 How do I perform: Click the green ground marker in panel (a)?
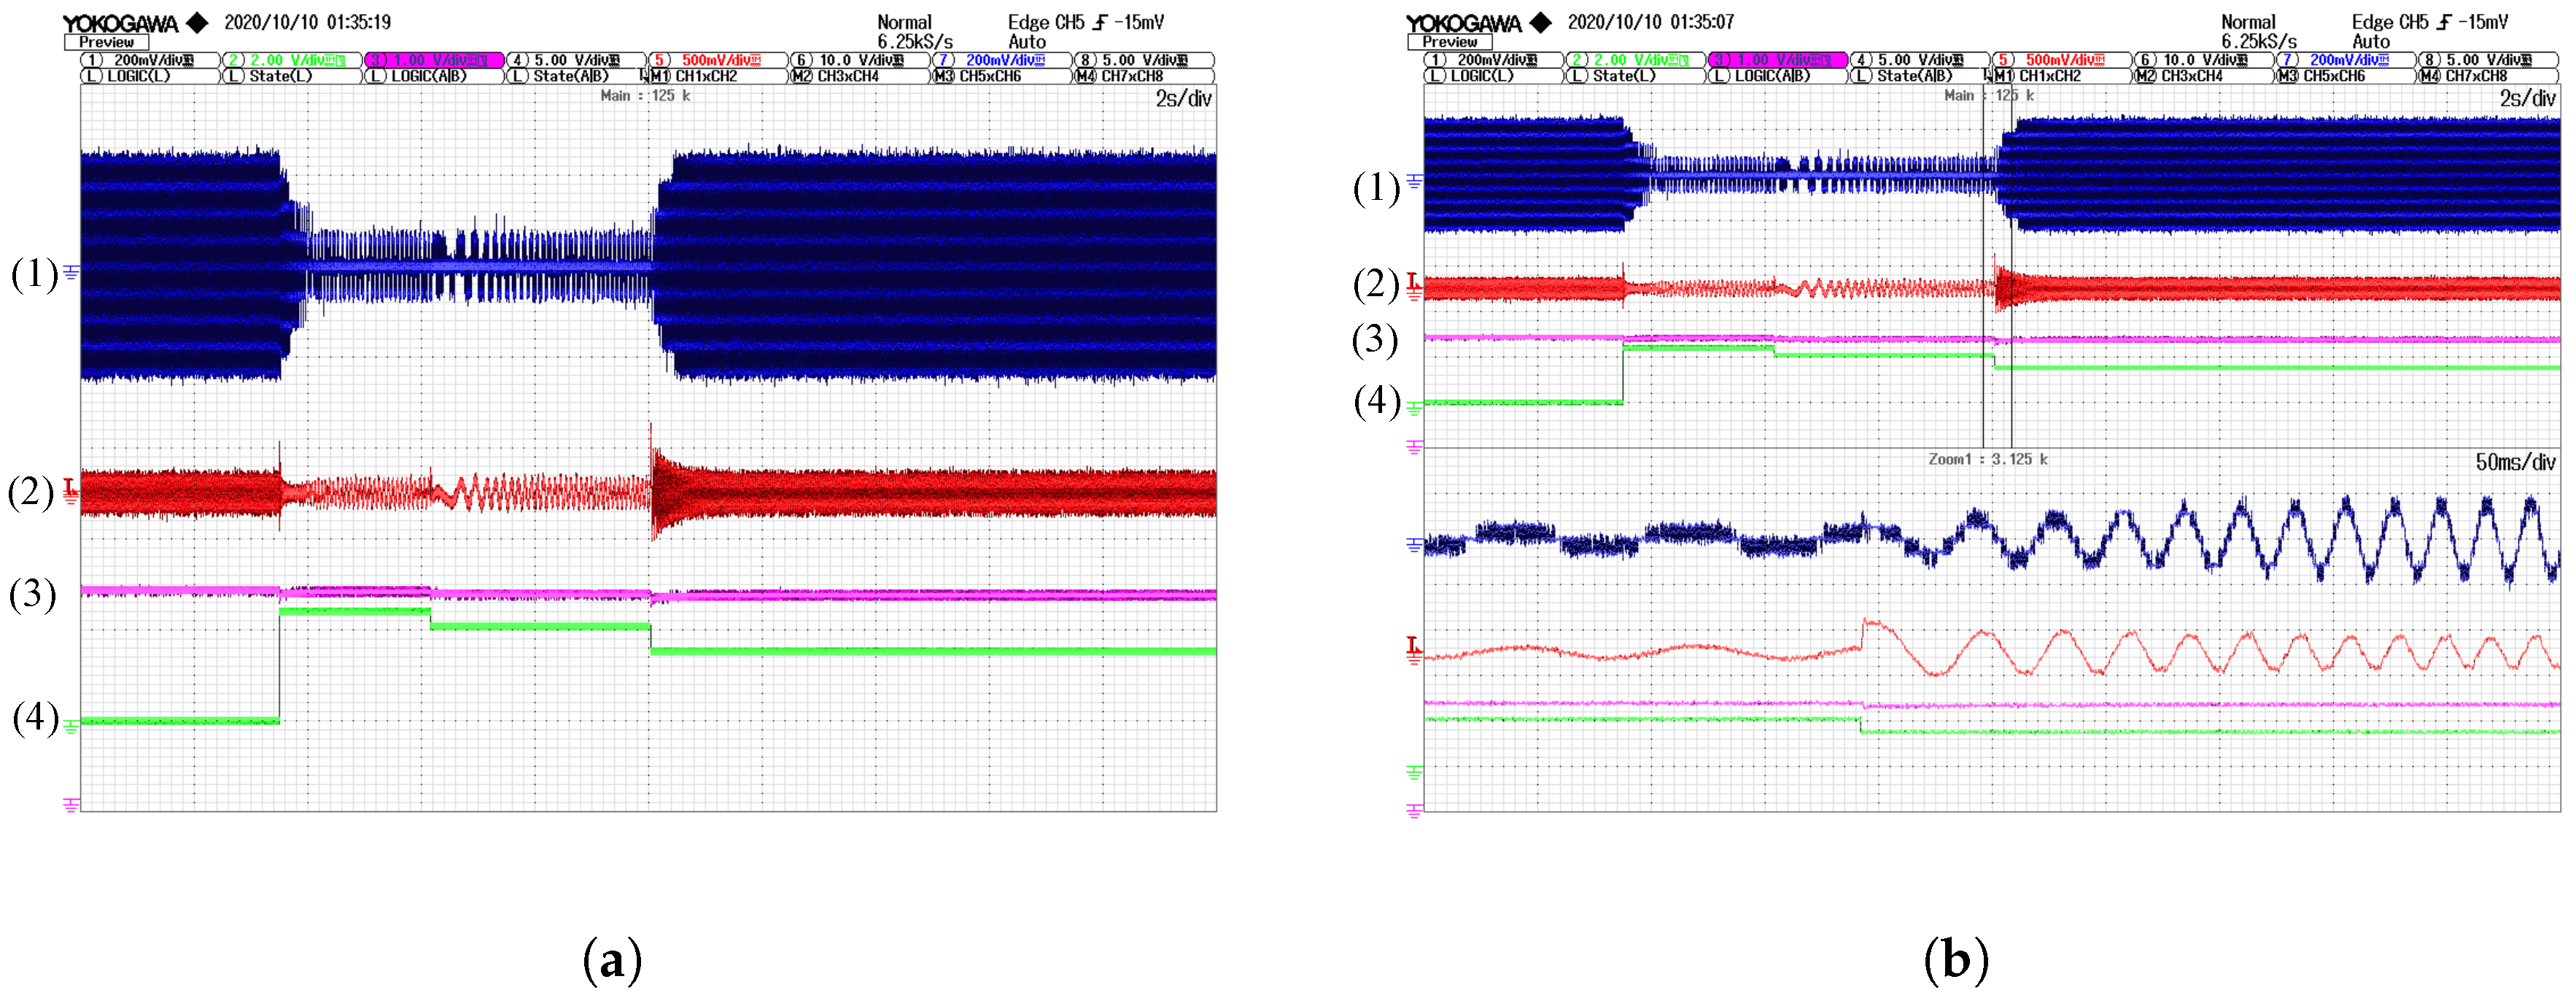tap(71, 726)
